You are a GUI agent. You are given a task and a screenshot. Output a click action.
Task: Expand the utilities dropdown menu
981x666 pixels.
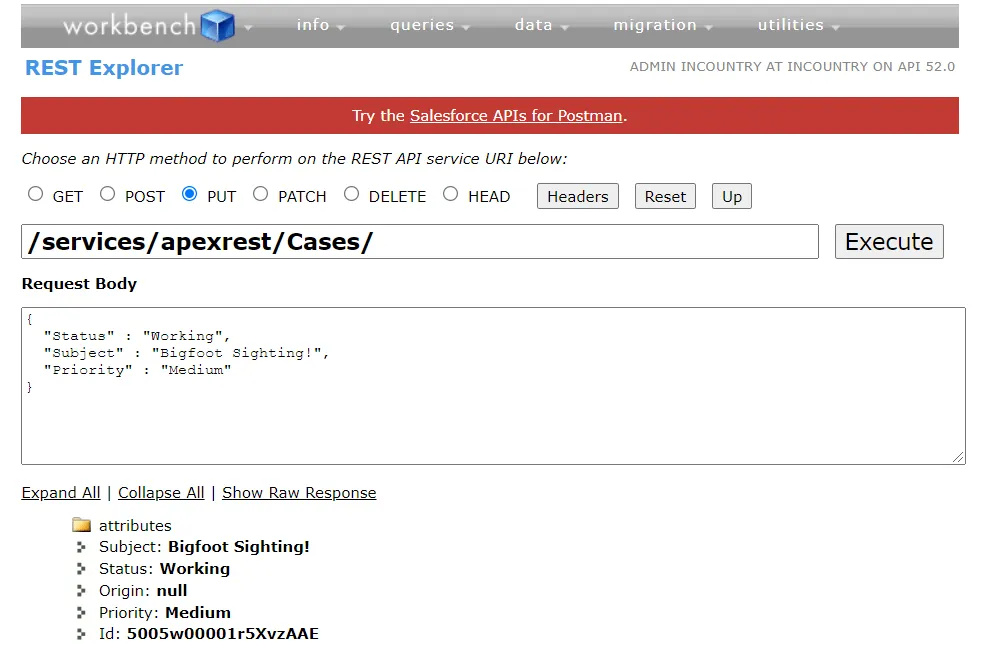(798, 26)
